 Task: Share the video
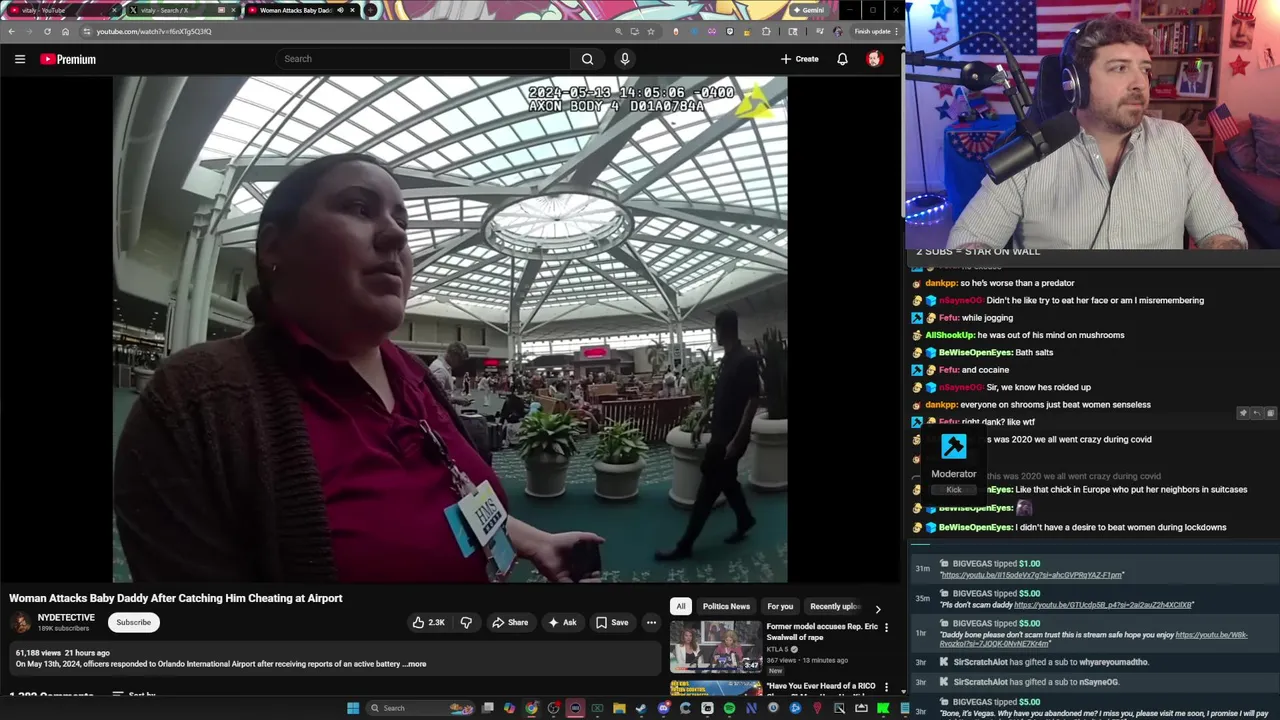click(510, 622)
